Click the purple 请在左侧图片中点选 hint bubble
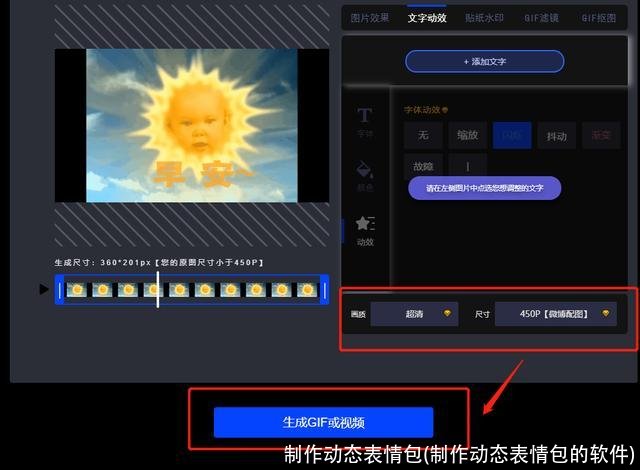 tap(484, 188)
